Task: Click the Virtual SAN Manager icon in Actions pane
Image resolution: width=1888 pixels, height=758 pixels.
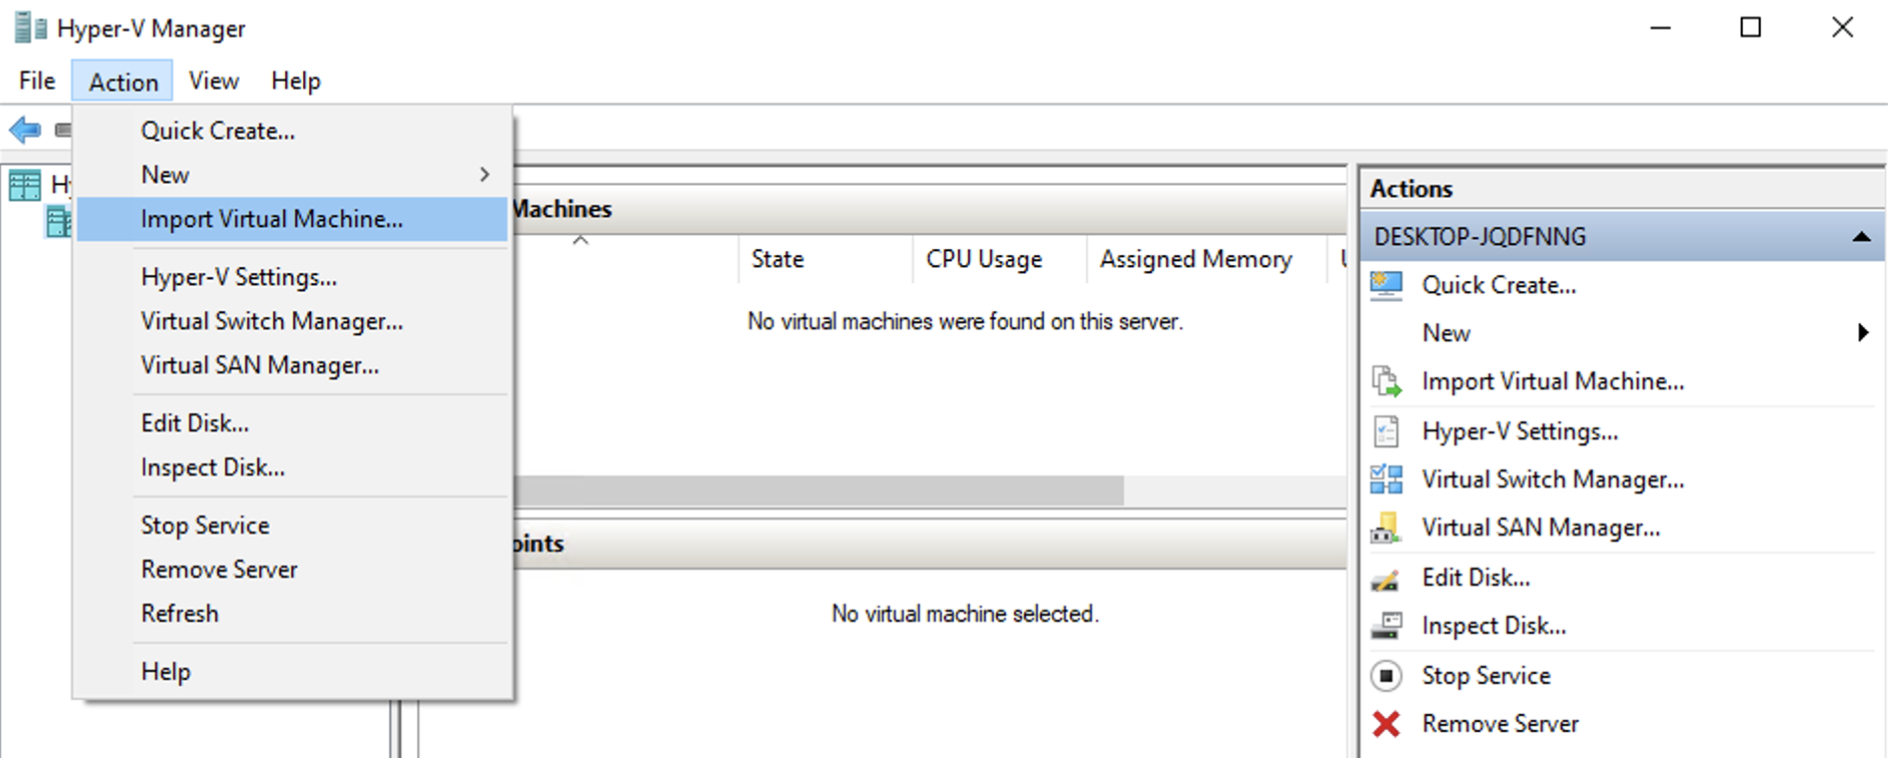Action: pos(1387,527)
